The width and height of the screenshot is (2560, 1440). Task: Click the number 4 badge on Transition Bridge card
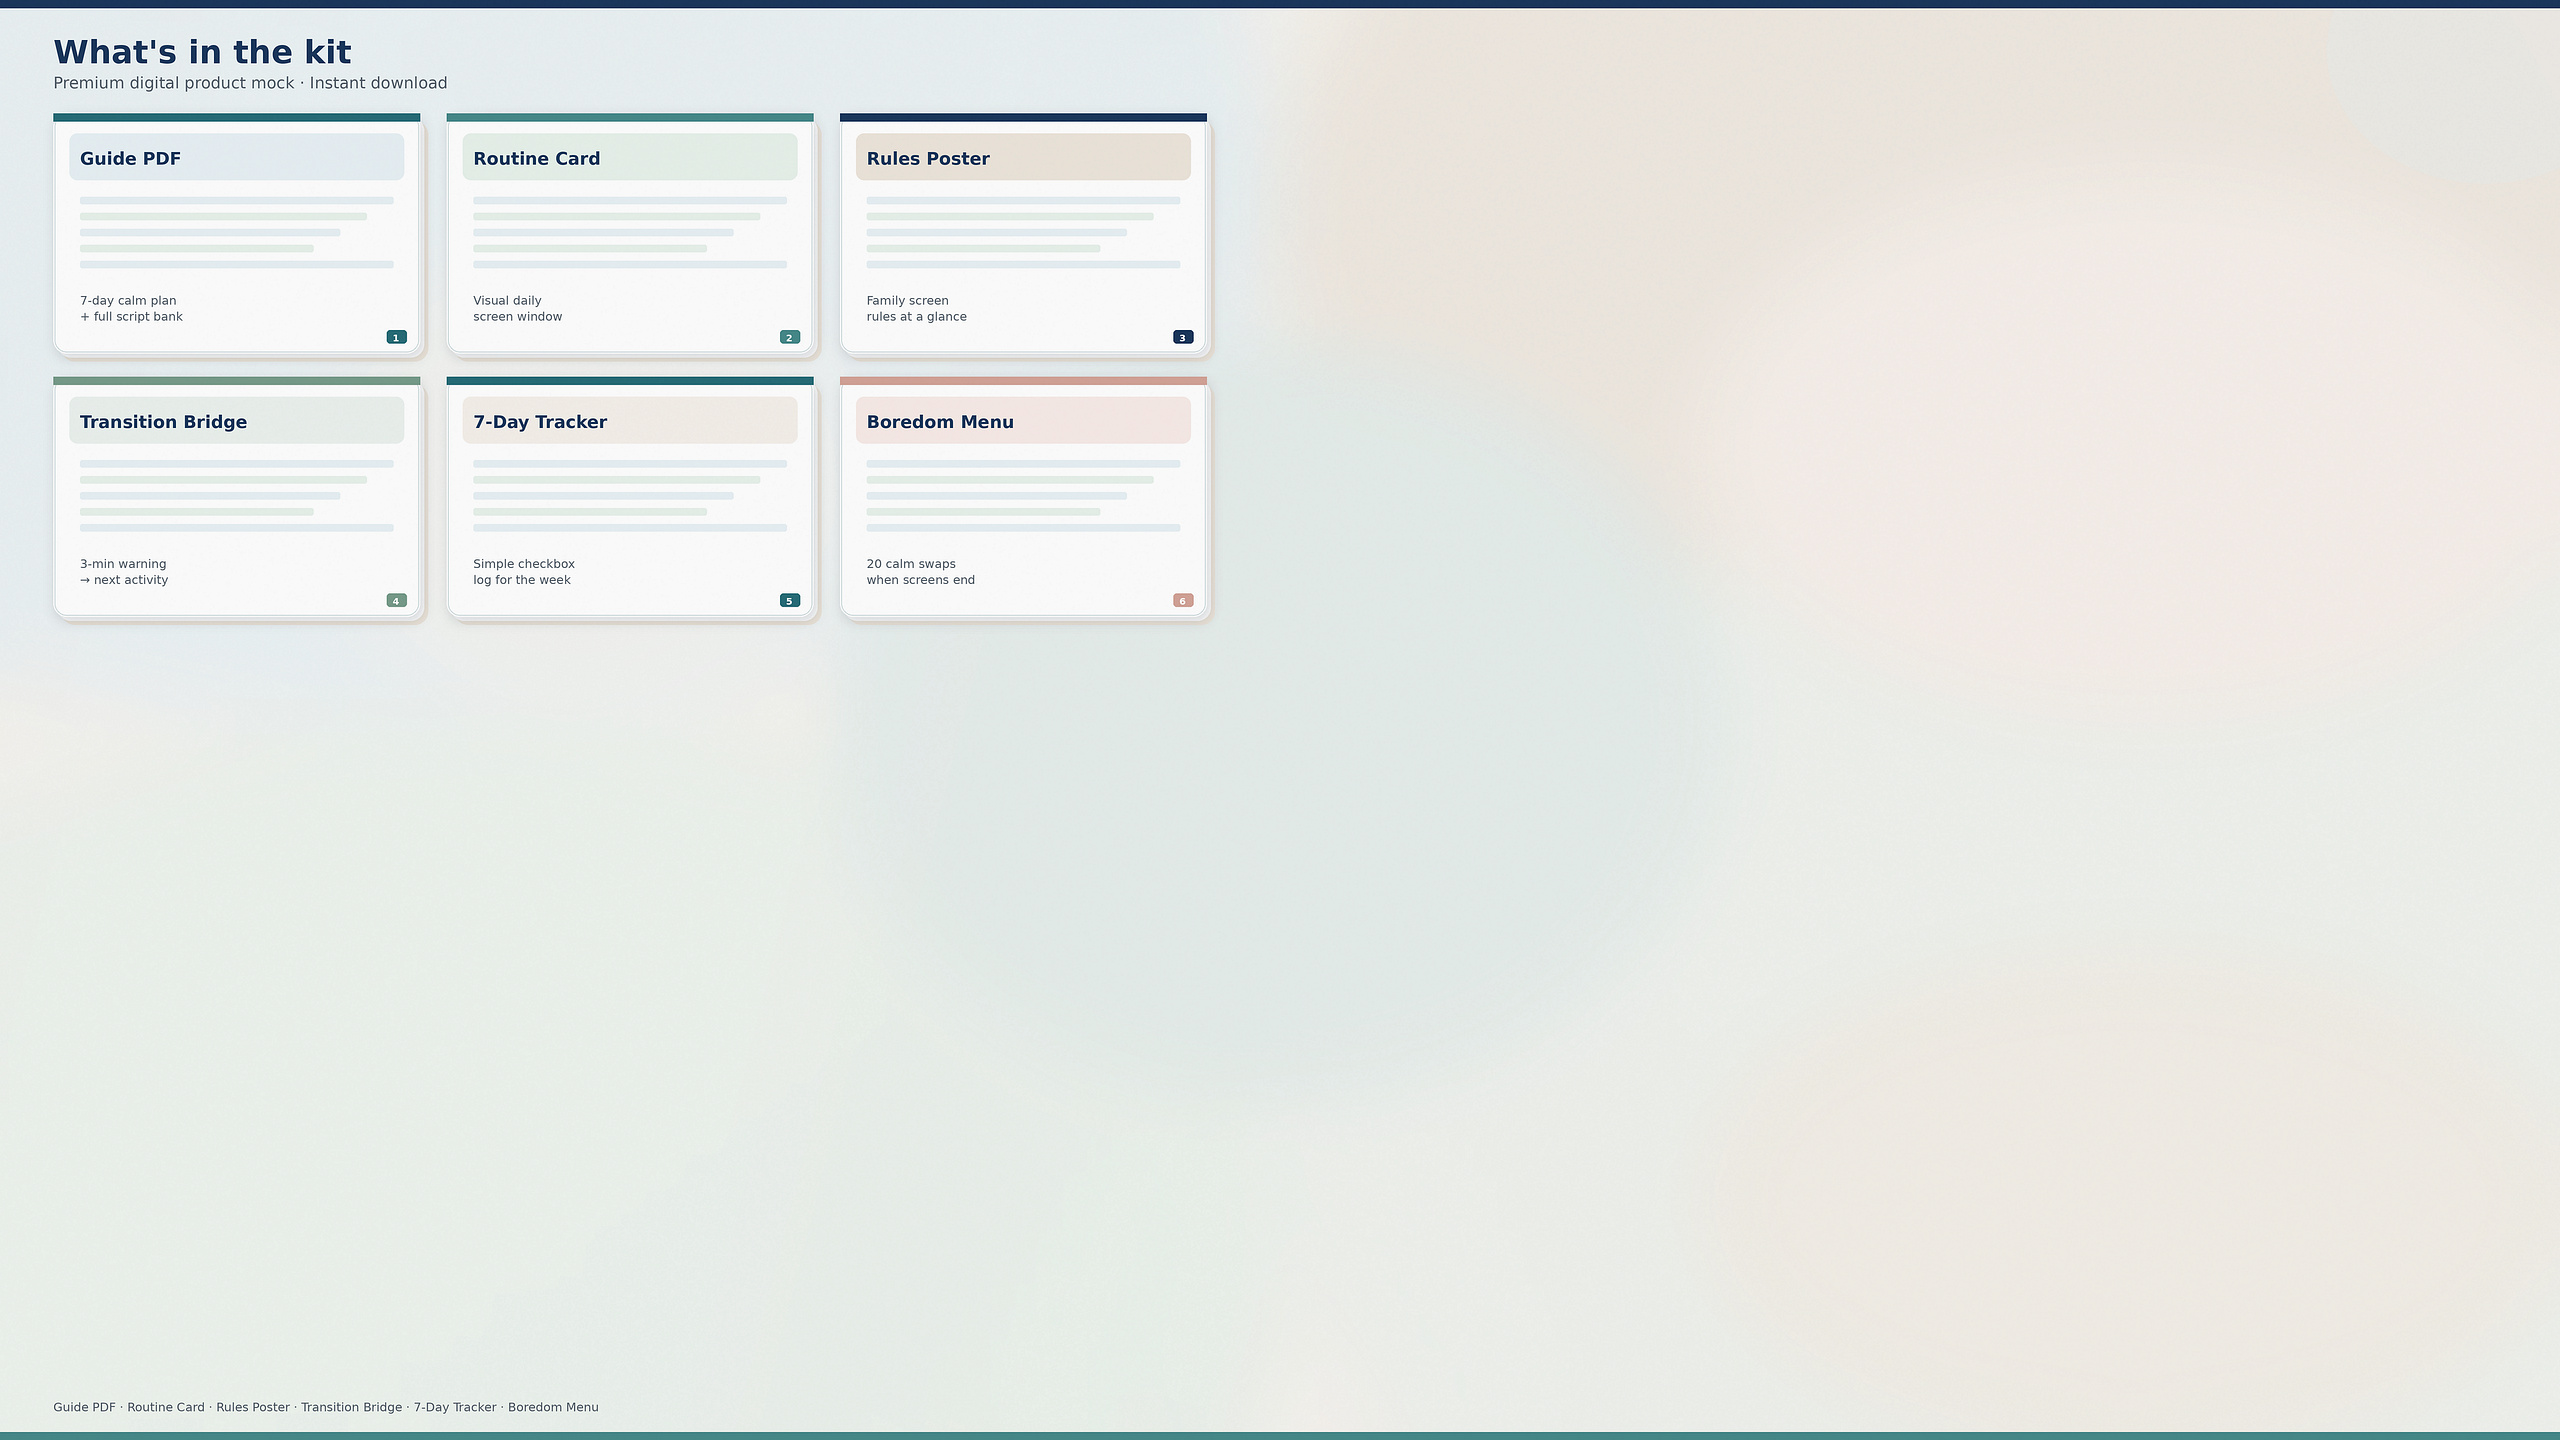(396, 601)
